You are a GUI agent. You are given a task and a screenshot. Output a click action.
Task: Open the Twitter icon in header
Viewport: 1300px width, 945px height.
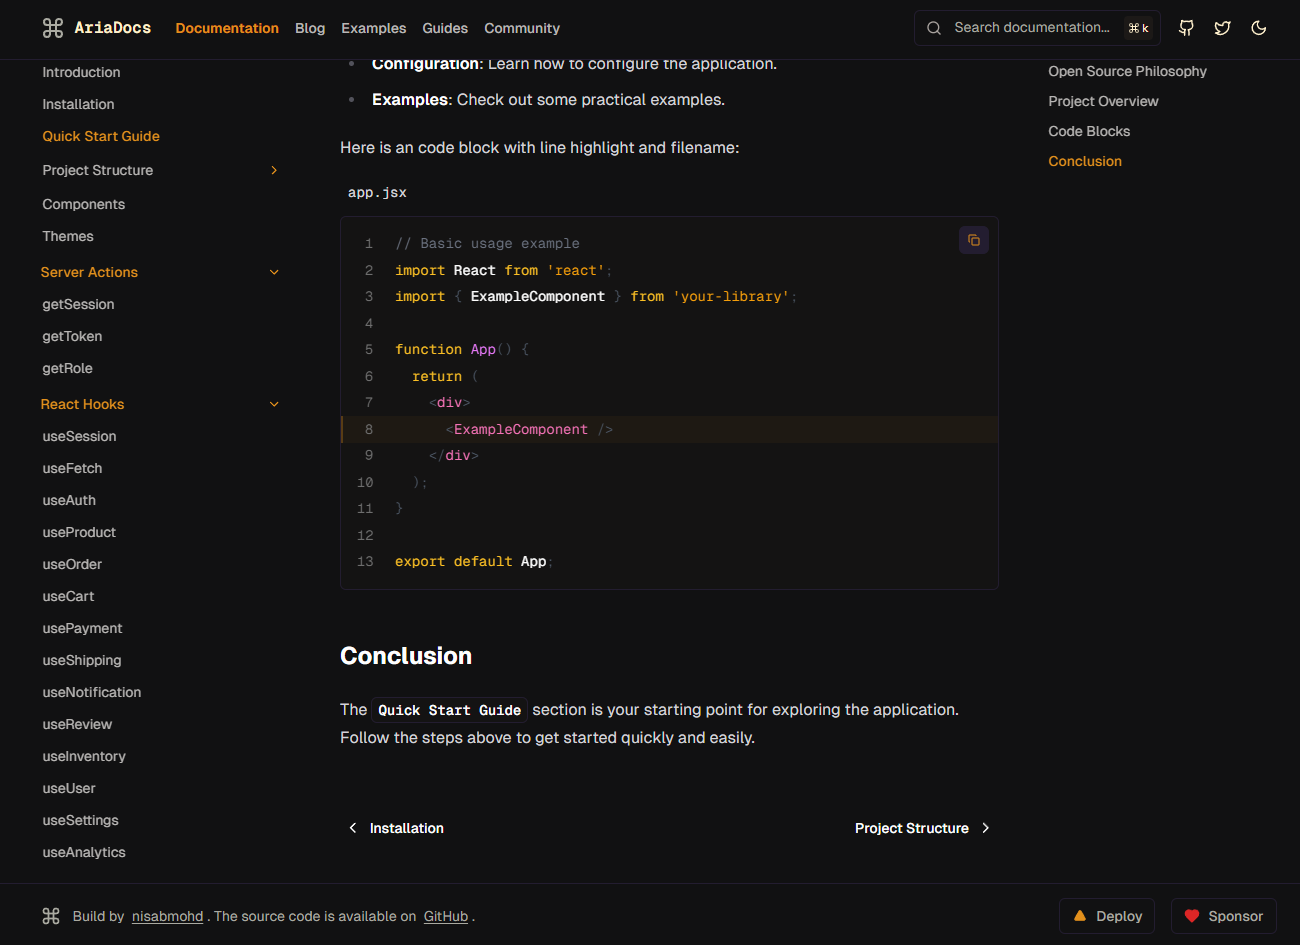click(x=1222, y=28)
